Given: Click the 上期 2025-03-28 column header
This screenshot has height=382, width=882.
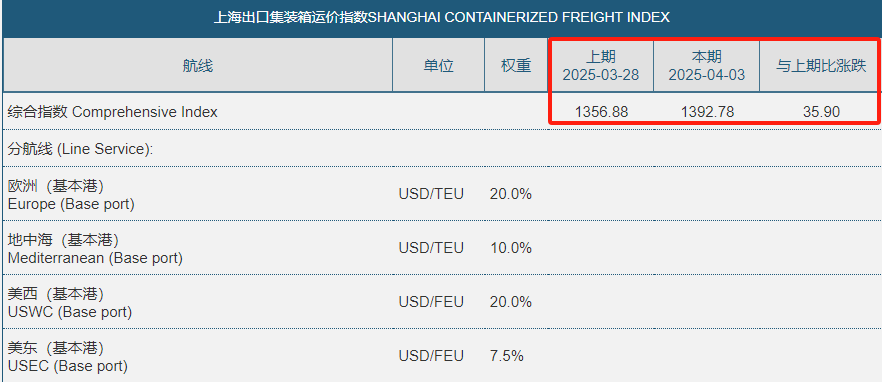Looking at the screenshot, I should (x=601, y=66).
